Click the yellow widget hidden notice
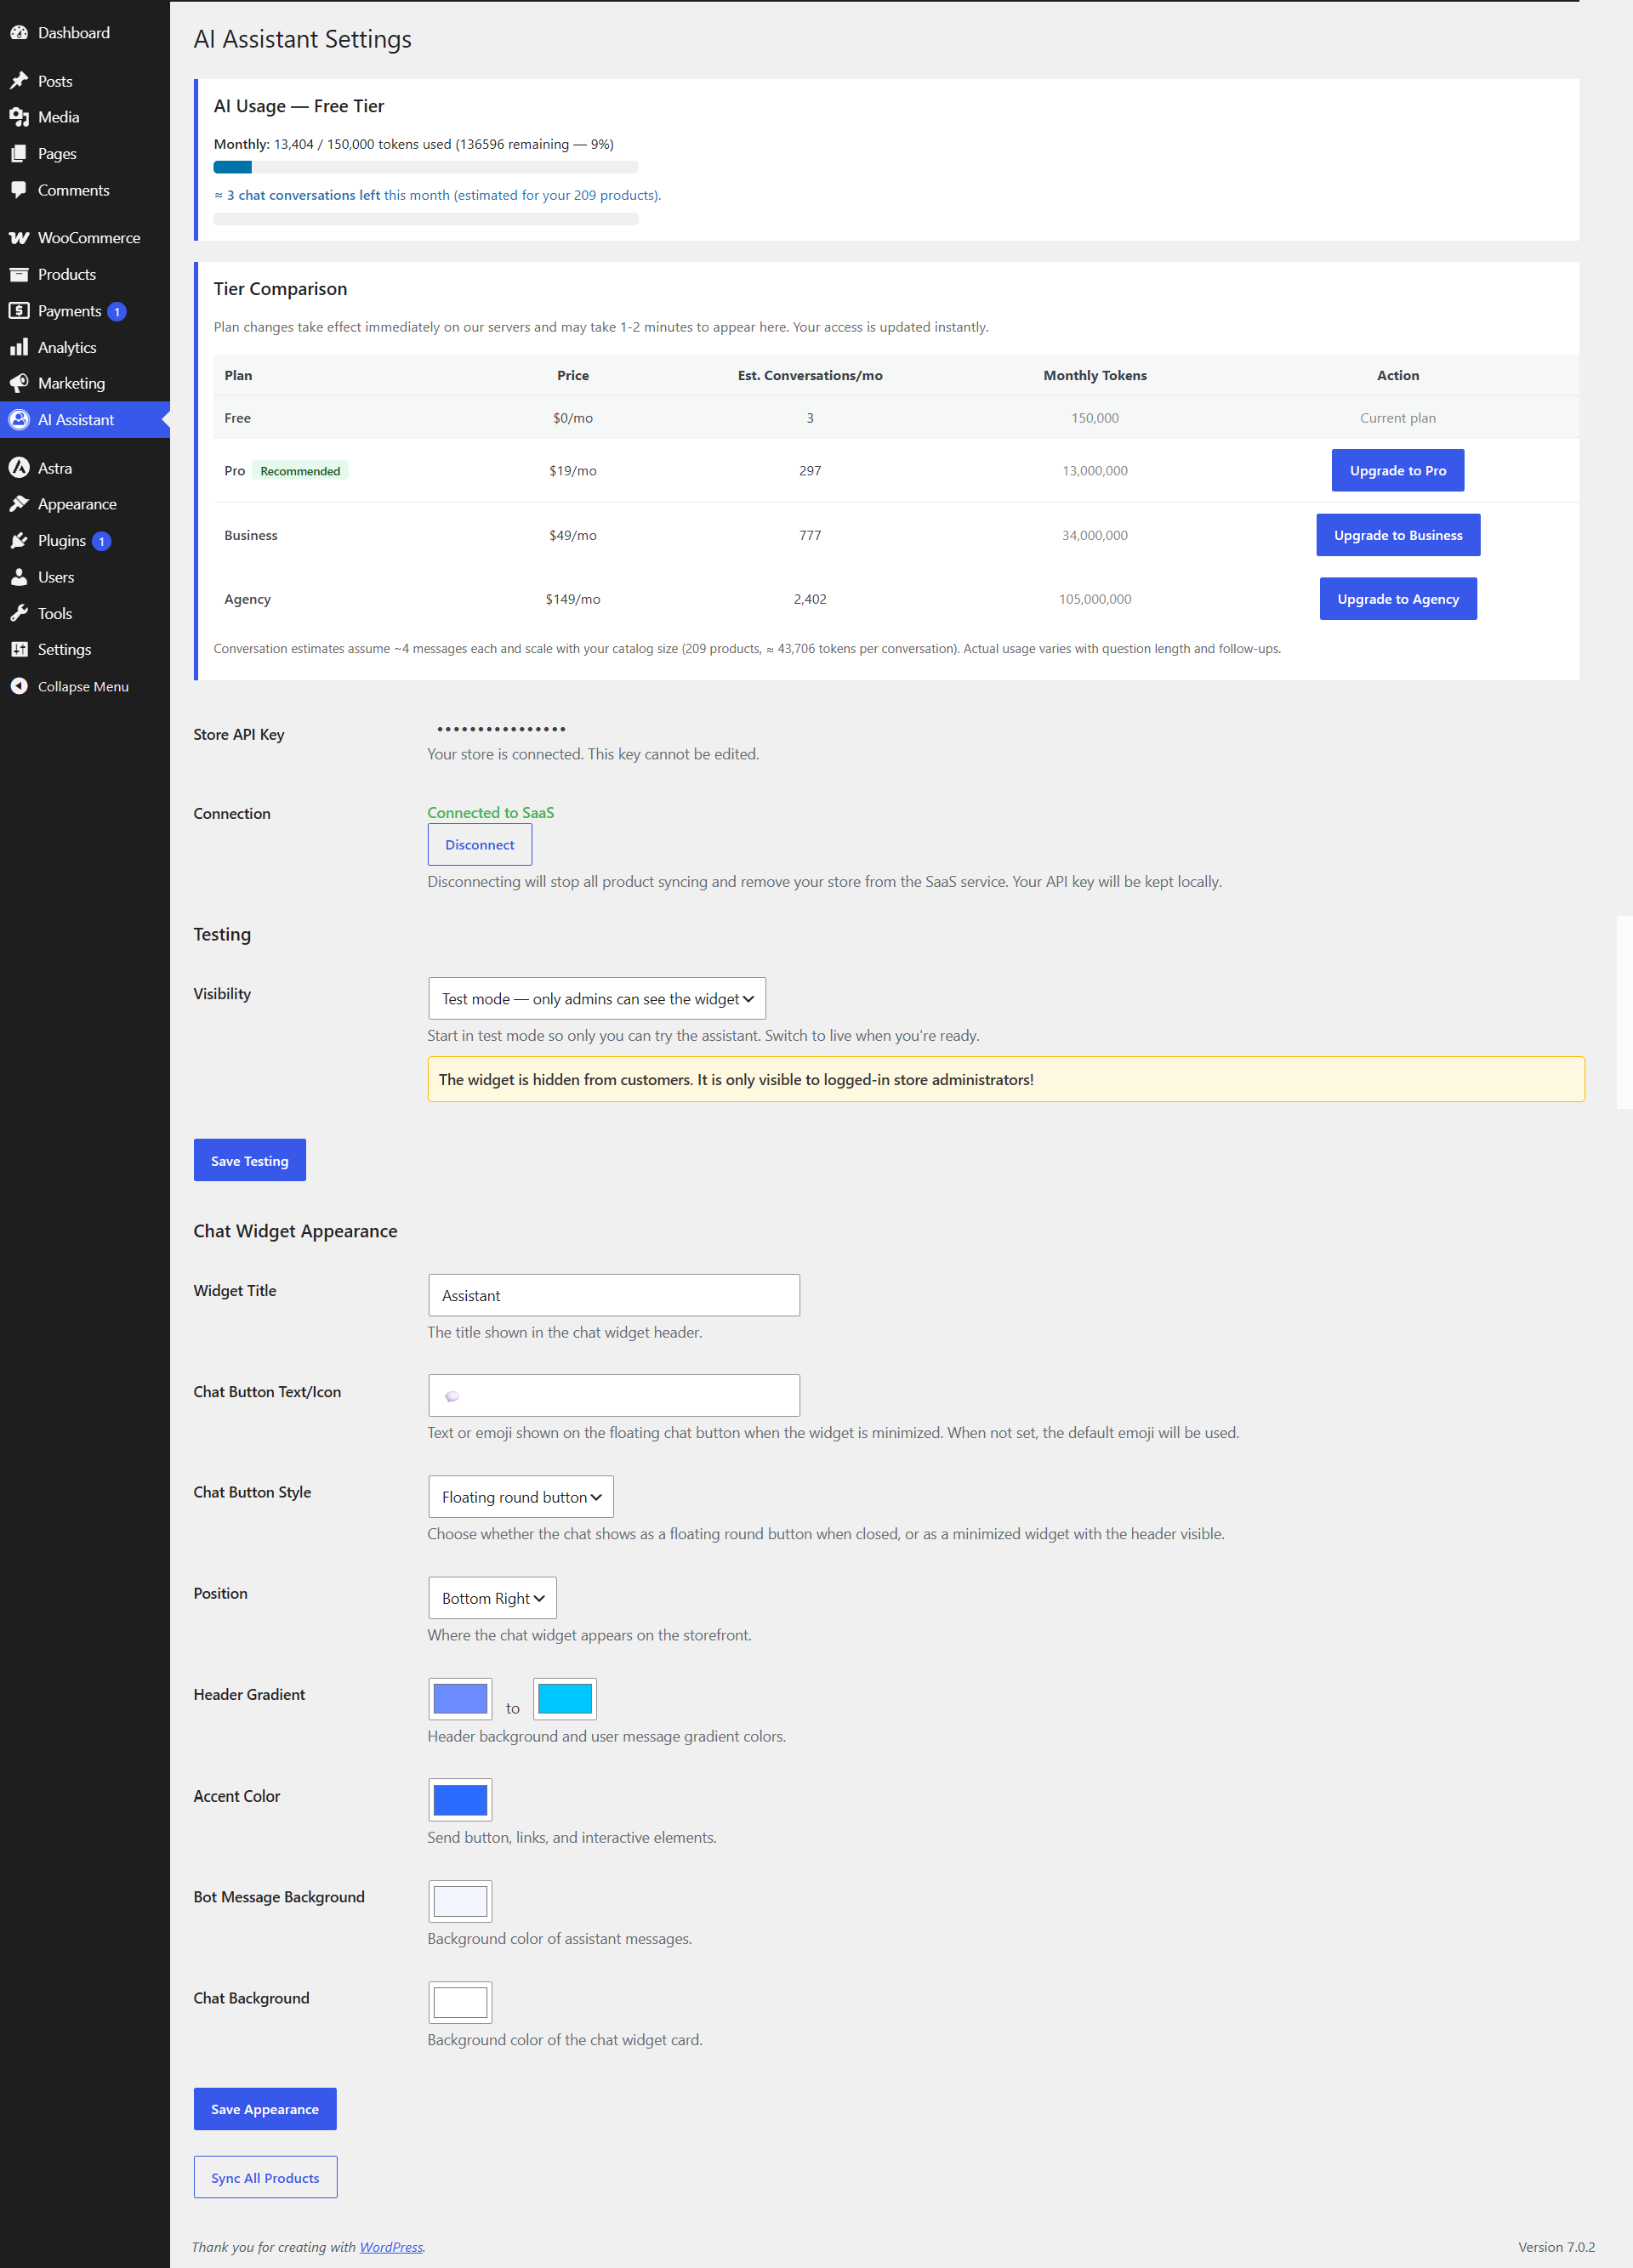1633x2268 pixels. coord(1006,1079)
